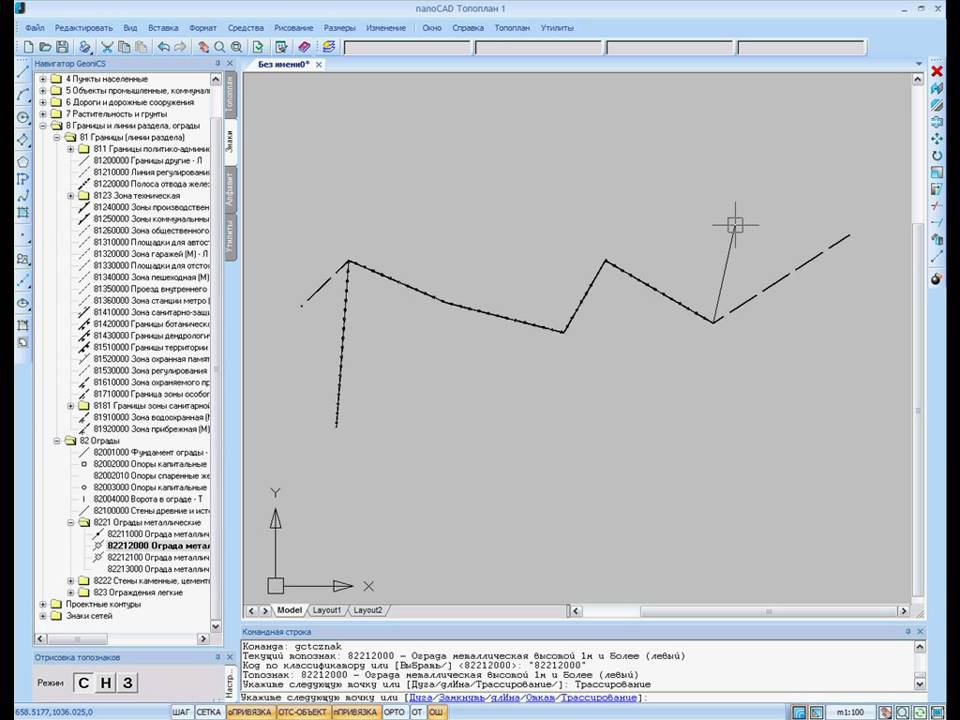960x720 pixels.
Task: Toggle the ОТ status bar button
Action: point(417,712)
